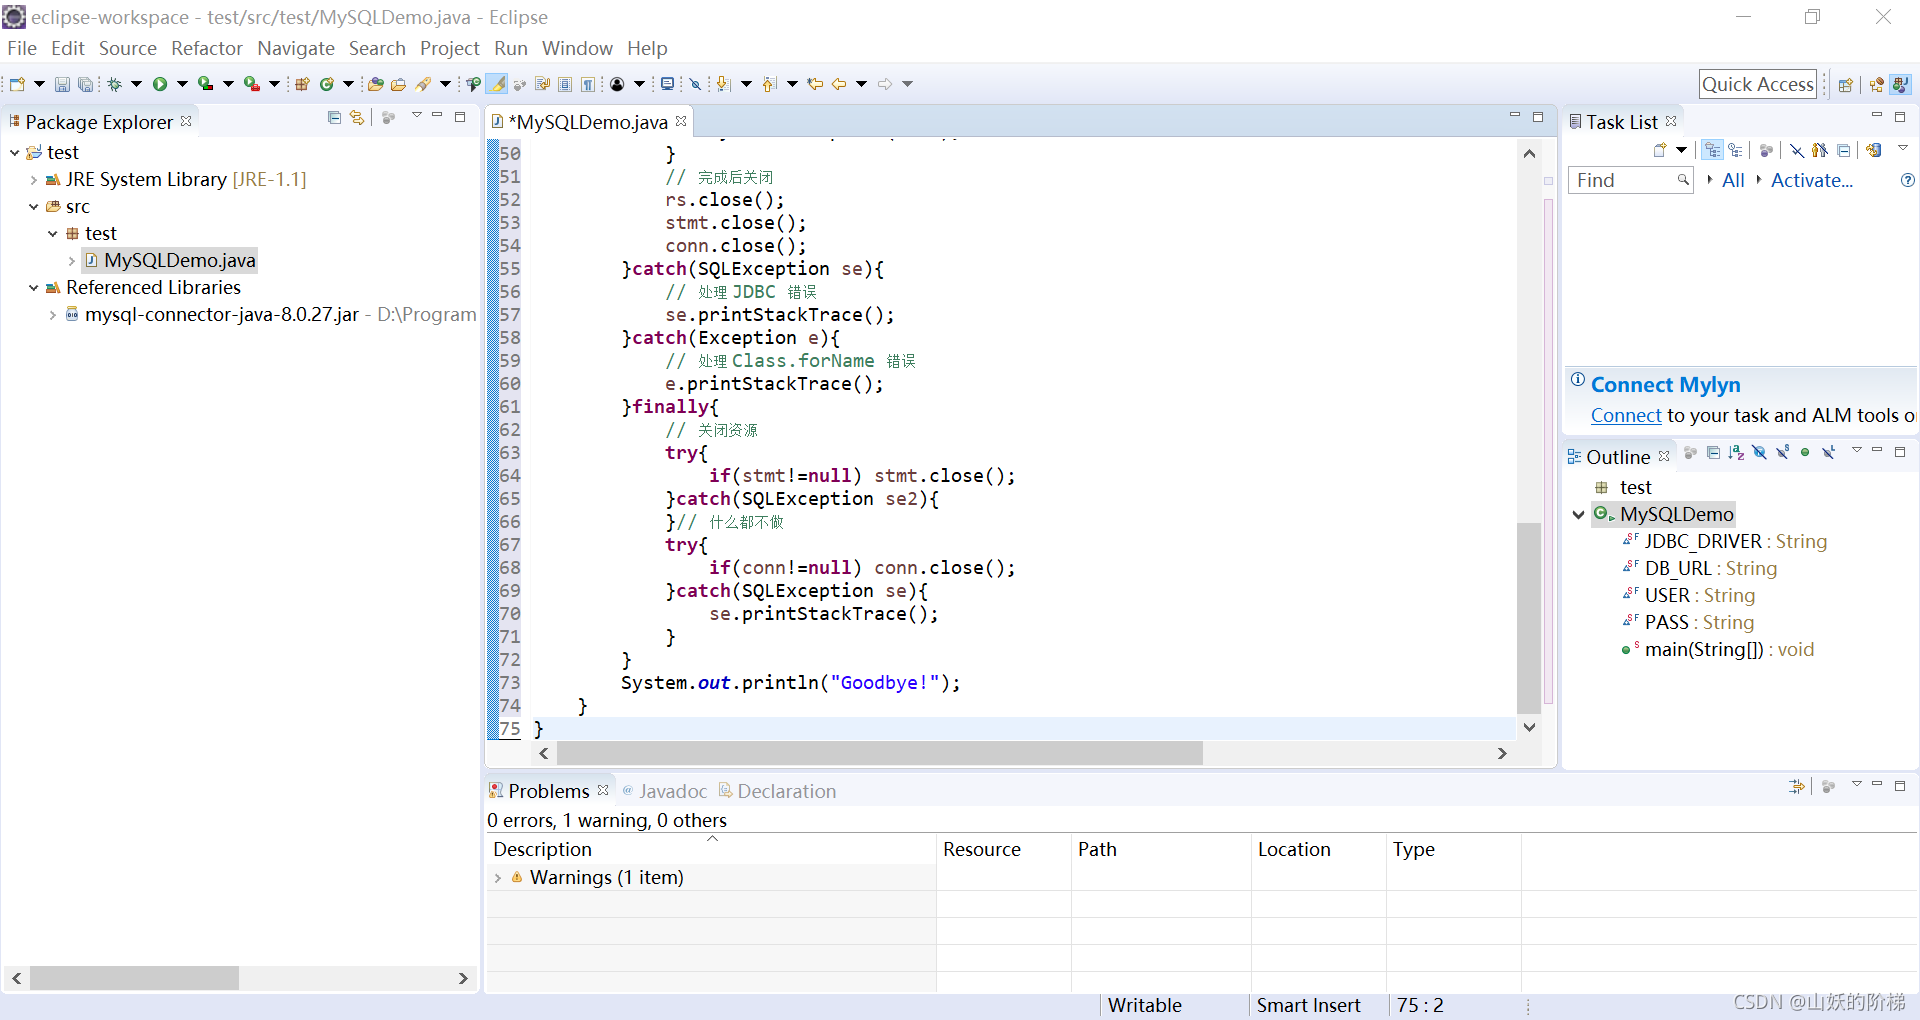The width and height of the screenshot is (1920, 1020).
Task: Open Package Explorer view menu triangle
Action: 416,116
